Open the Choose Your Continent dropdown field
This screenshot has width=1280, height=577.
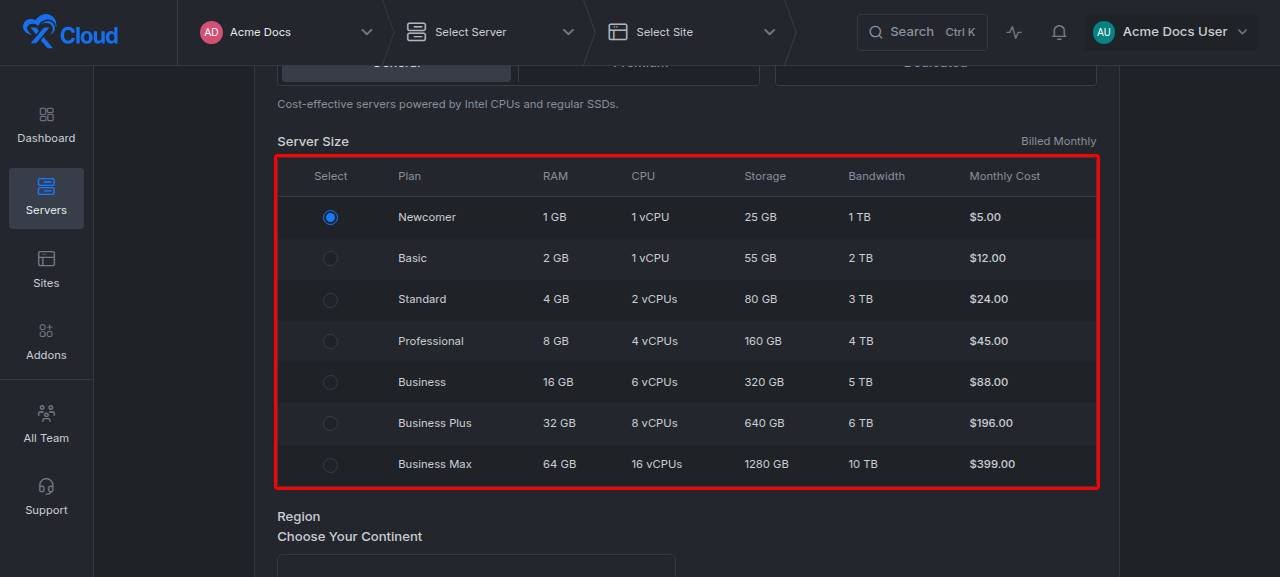476,565
